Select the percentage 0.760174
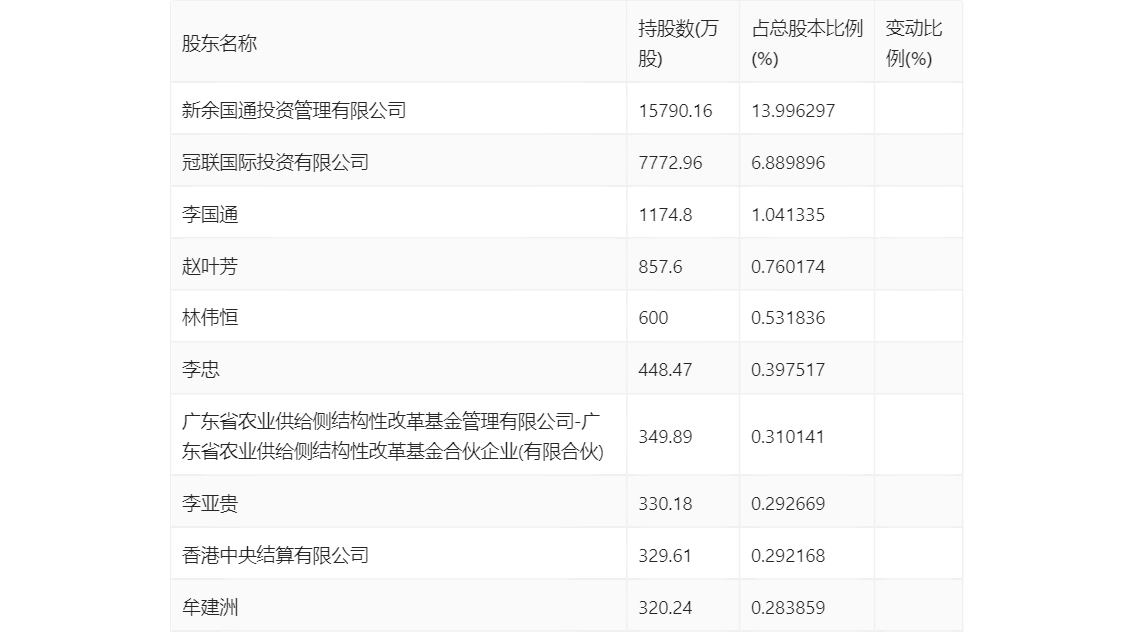This screenshot has height=632, width=1134. point(788,267)
